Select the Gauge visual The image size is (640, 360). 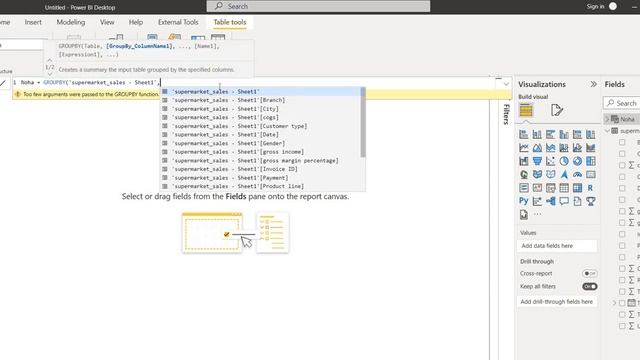click(x=577, y=175)
